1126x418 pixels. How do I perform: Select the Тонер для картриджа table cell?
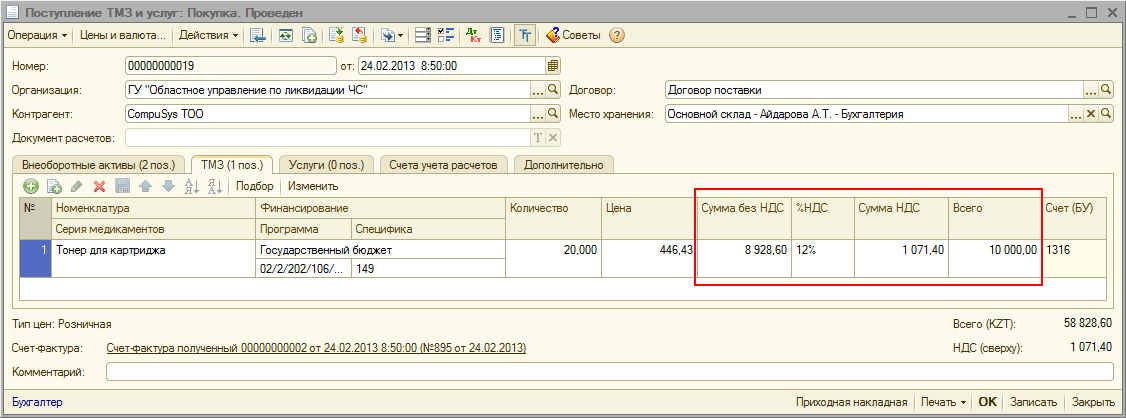click(150, 250)
